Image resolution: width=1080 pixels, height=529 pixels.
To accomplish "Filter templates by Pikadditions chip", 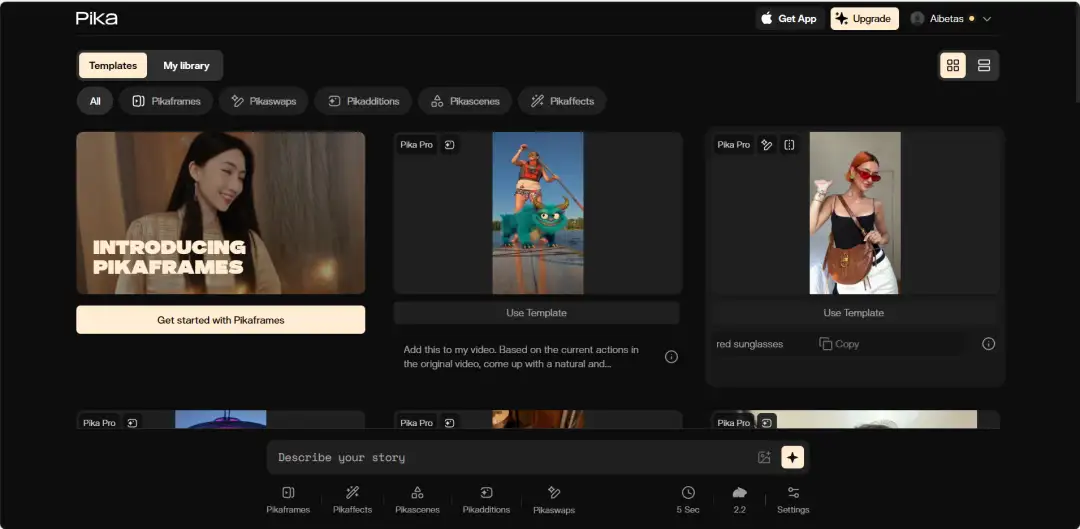I will click(363, 101).
